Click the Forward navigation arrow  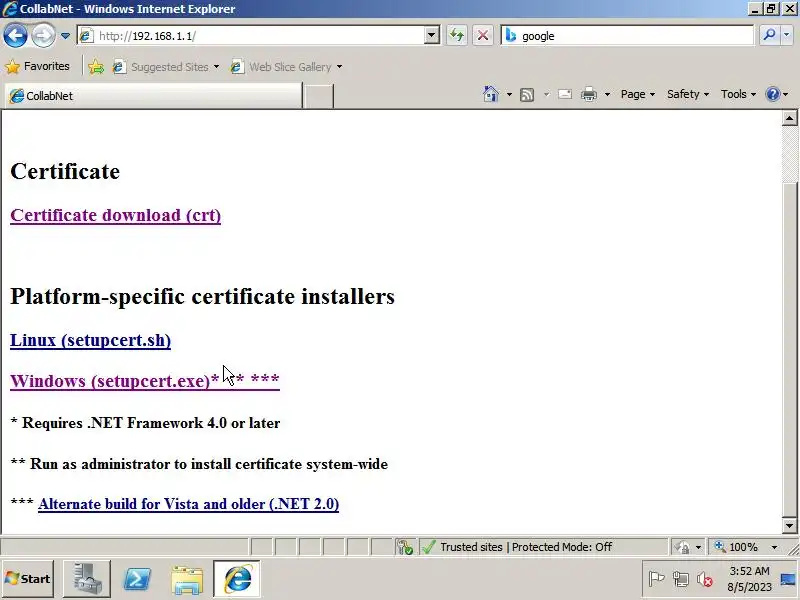(x=43, y=36)
